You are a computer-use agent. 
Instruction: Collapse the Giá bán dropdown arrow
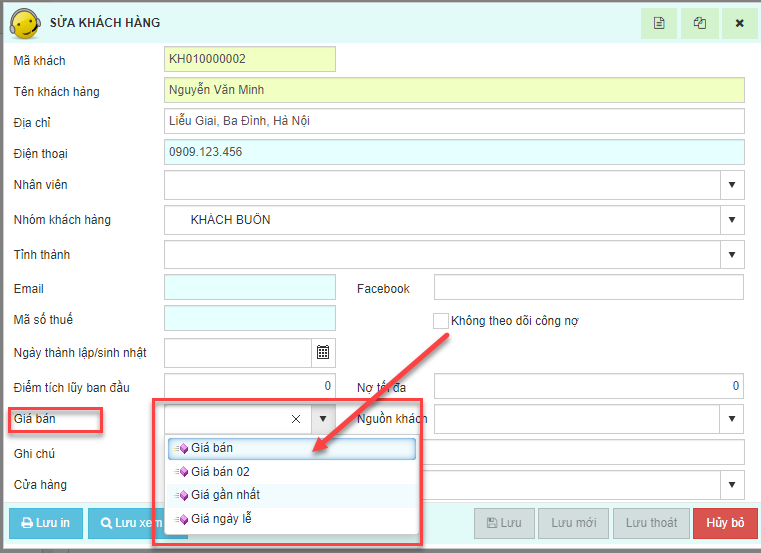(323, 419)
